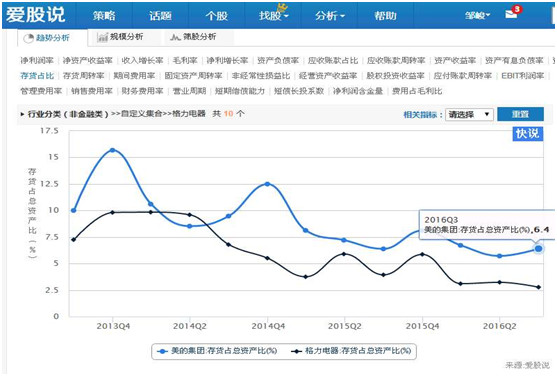Open the 话题 menu item

[161, 15]
